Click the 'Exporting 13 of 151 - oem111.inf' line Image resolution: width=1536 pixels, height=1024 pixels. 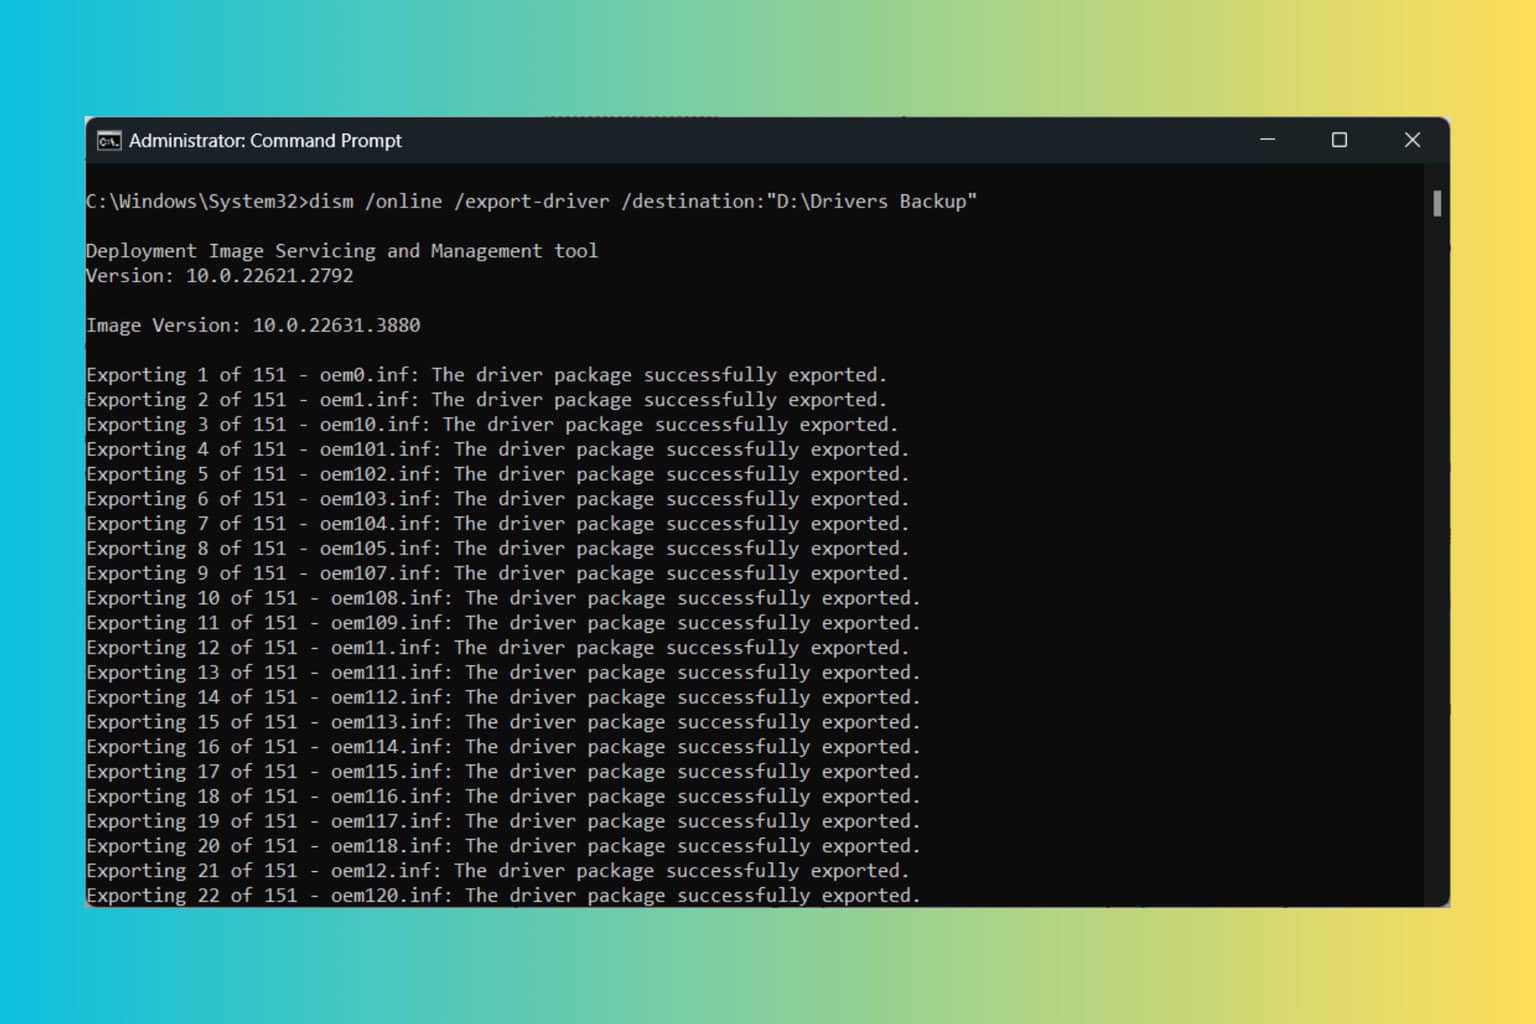pos(503,673)
